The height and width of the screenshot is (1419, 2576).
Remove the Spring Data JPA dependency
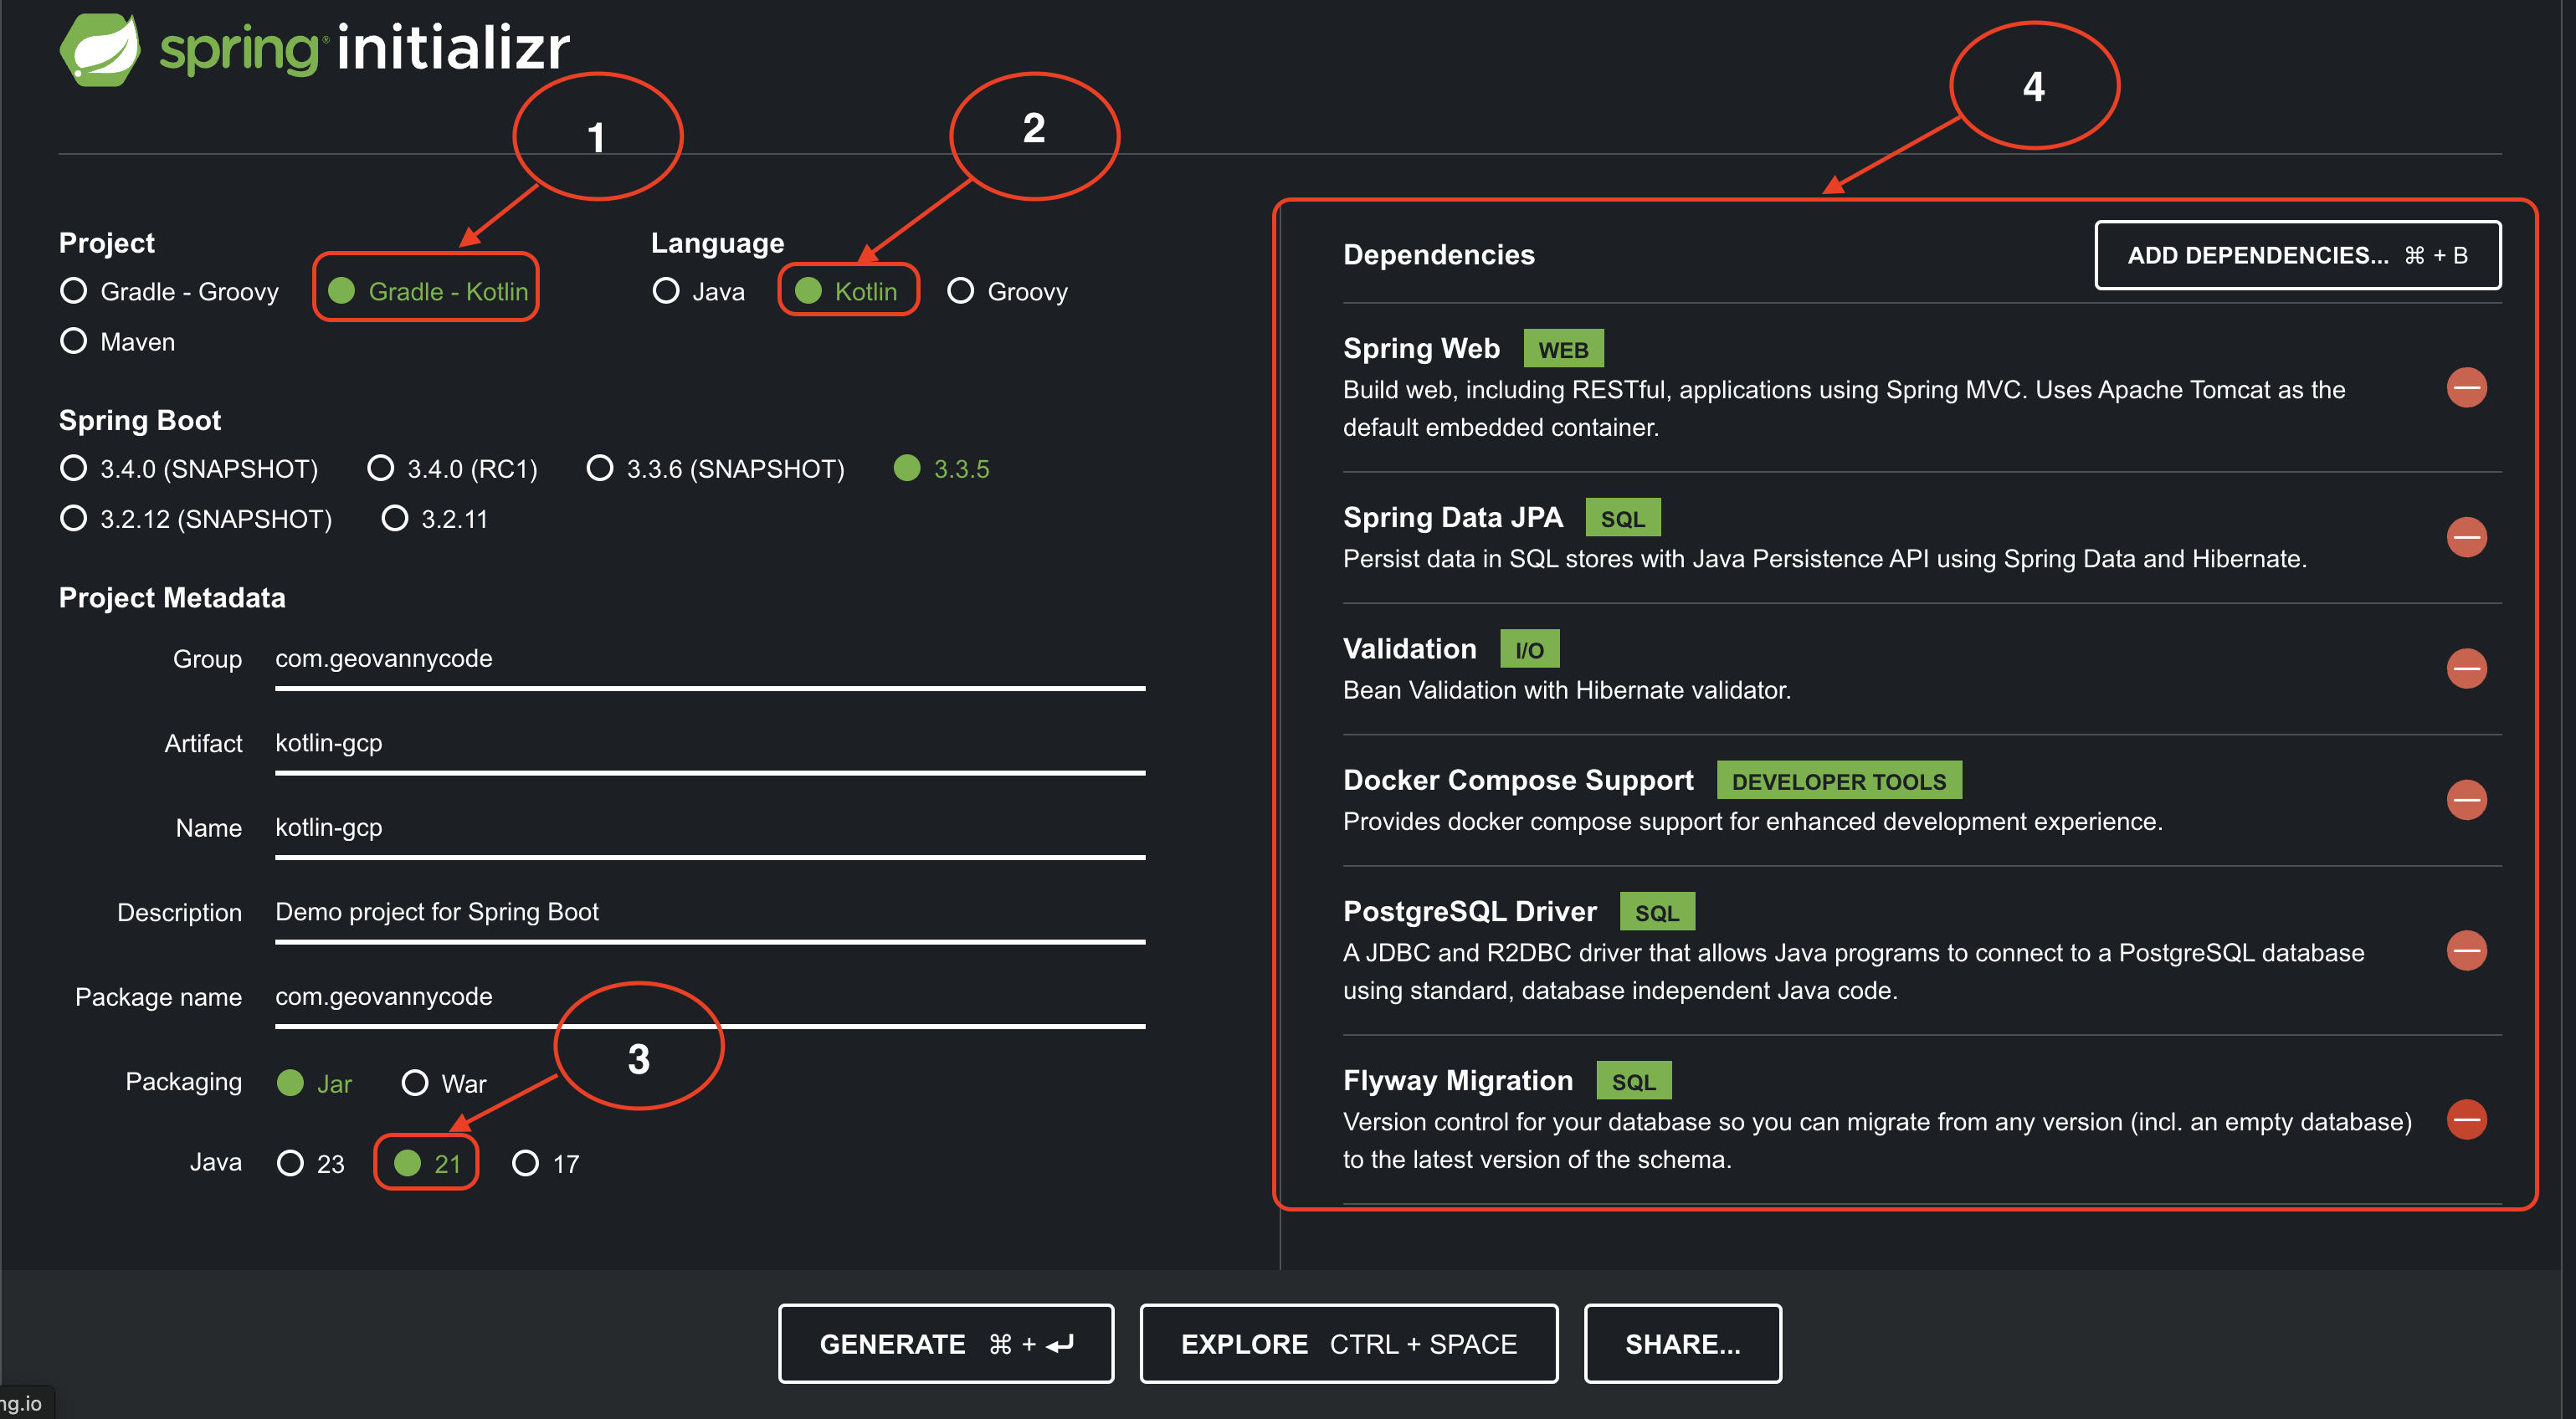[2466, 537]
